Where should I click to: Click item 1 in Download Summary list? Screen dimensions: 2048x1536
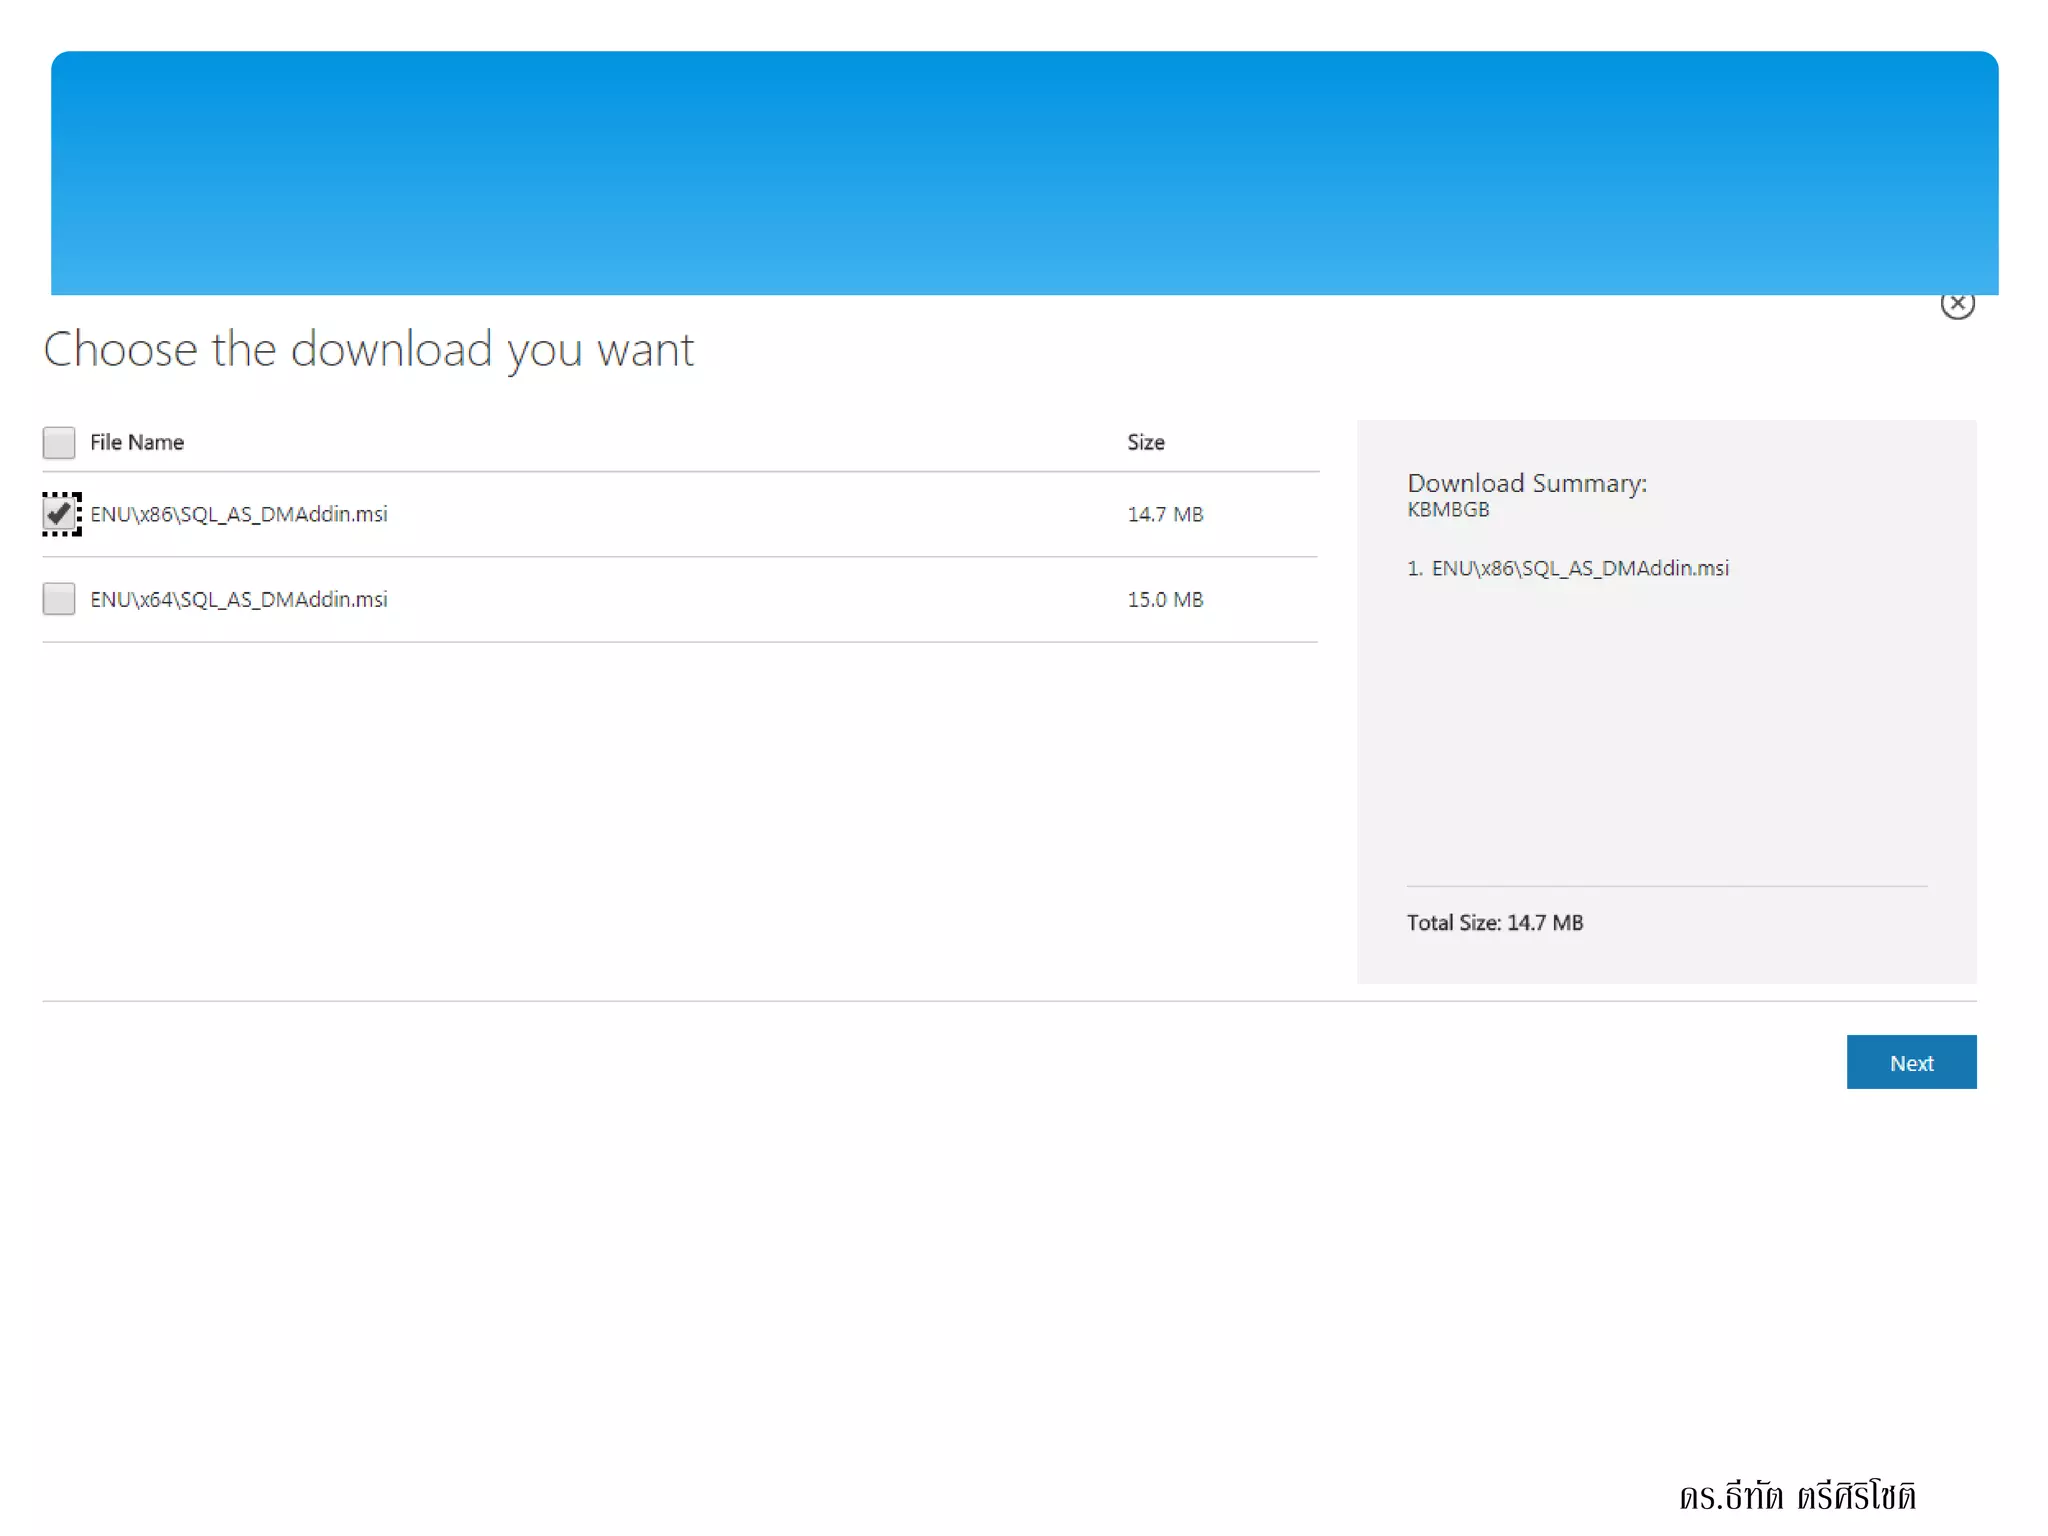coord(1568,568)
